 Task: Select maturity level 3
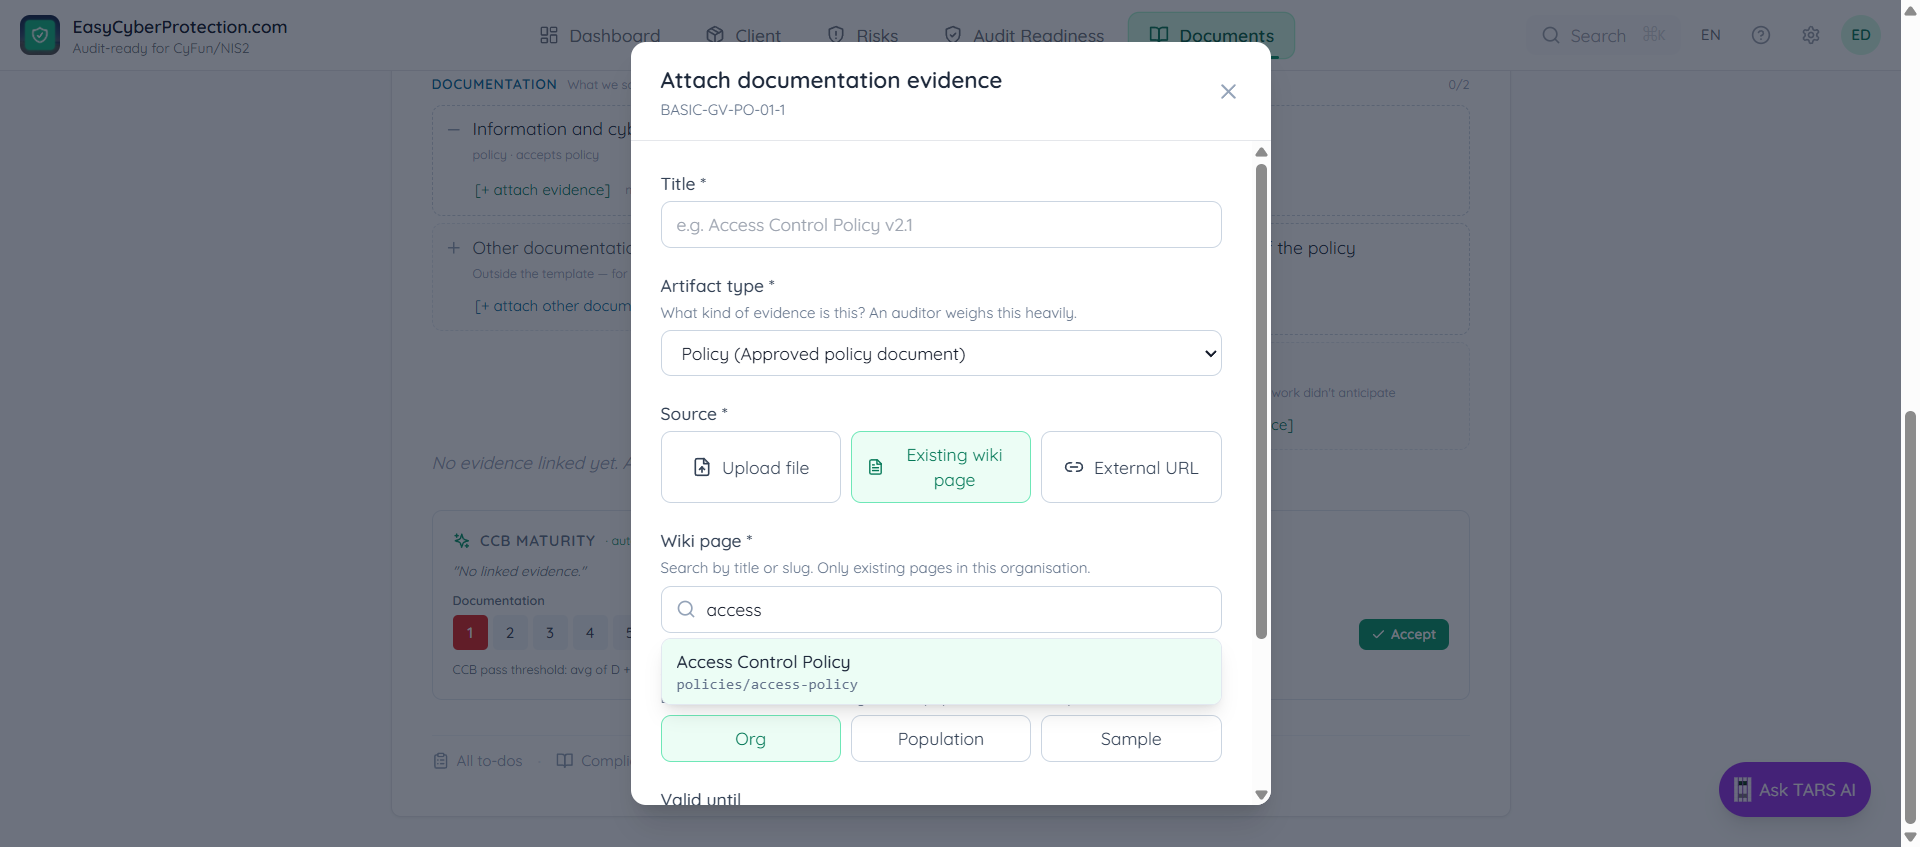(x=550, y=633)
